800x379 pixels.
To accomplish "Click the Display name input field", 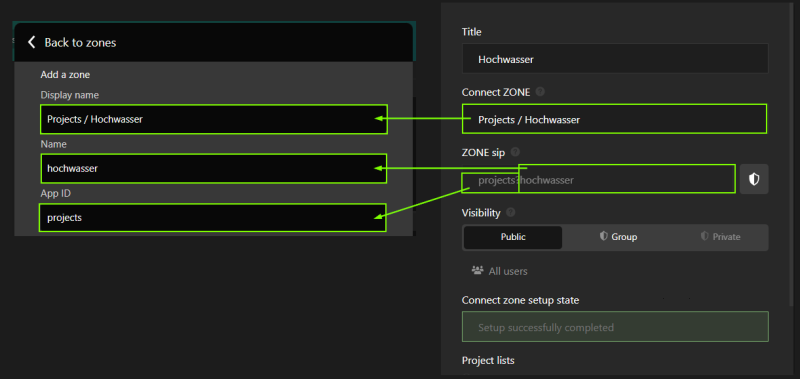I will [x=214, y=119].
